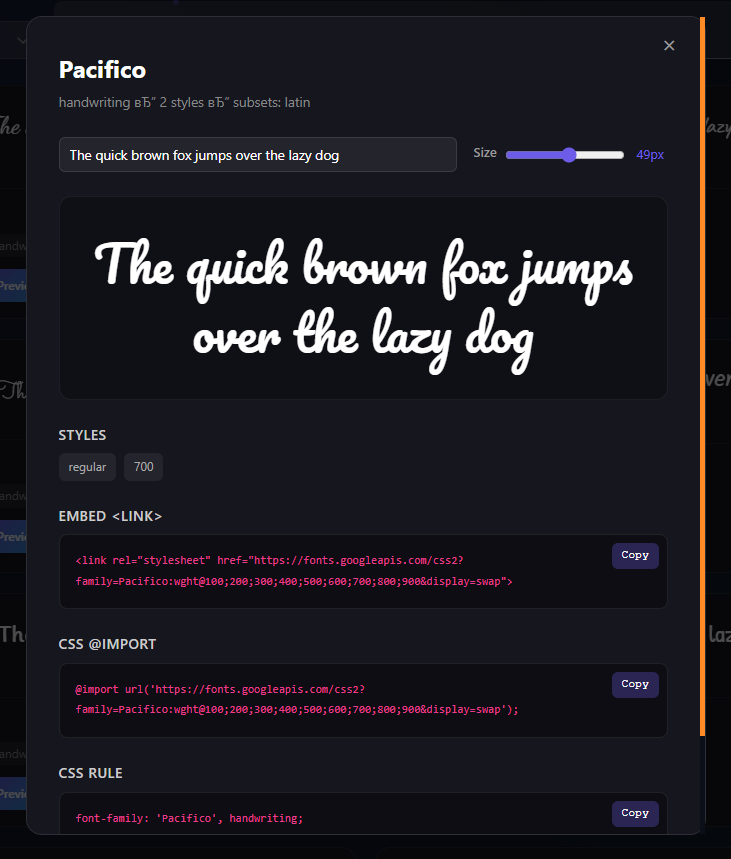Select the regular style chip
Image resolution: width=731 pixels, height=859 pixels.
[x=87, y=467]
